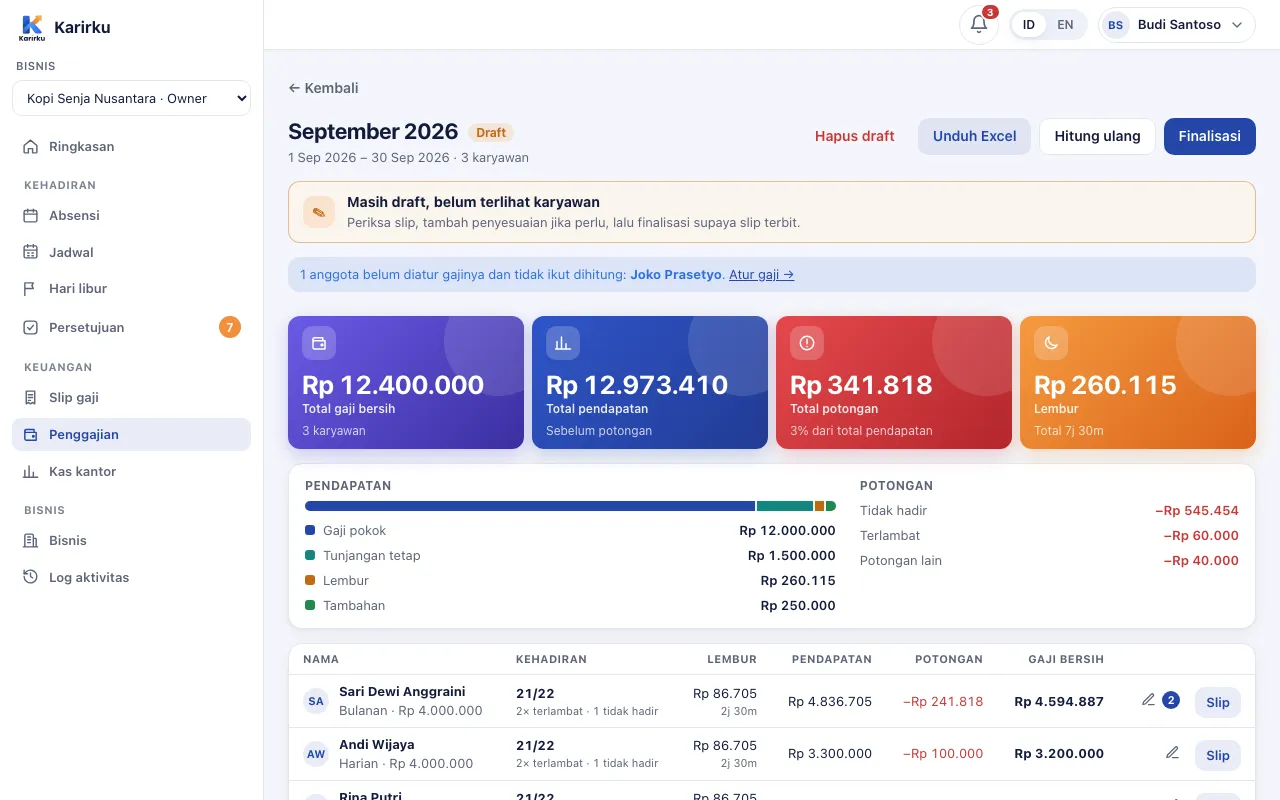Open the Budi Santoso user menu
Image resolution: width=1280 pixels, height=800 pixels.
1177,25
